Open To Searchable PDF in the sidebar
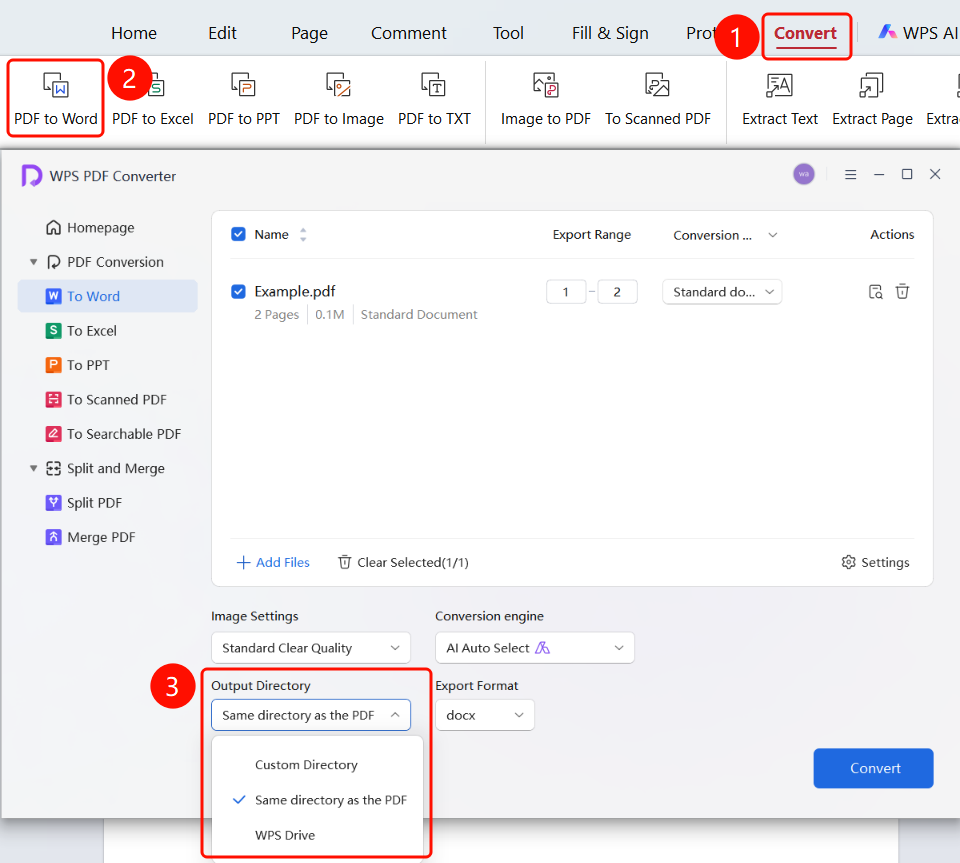This screenshot has height=863, width=960. point(114,434)
